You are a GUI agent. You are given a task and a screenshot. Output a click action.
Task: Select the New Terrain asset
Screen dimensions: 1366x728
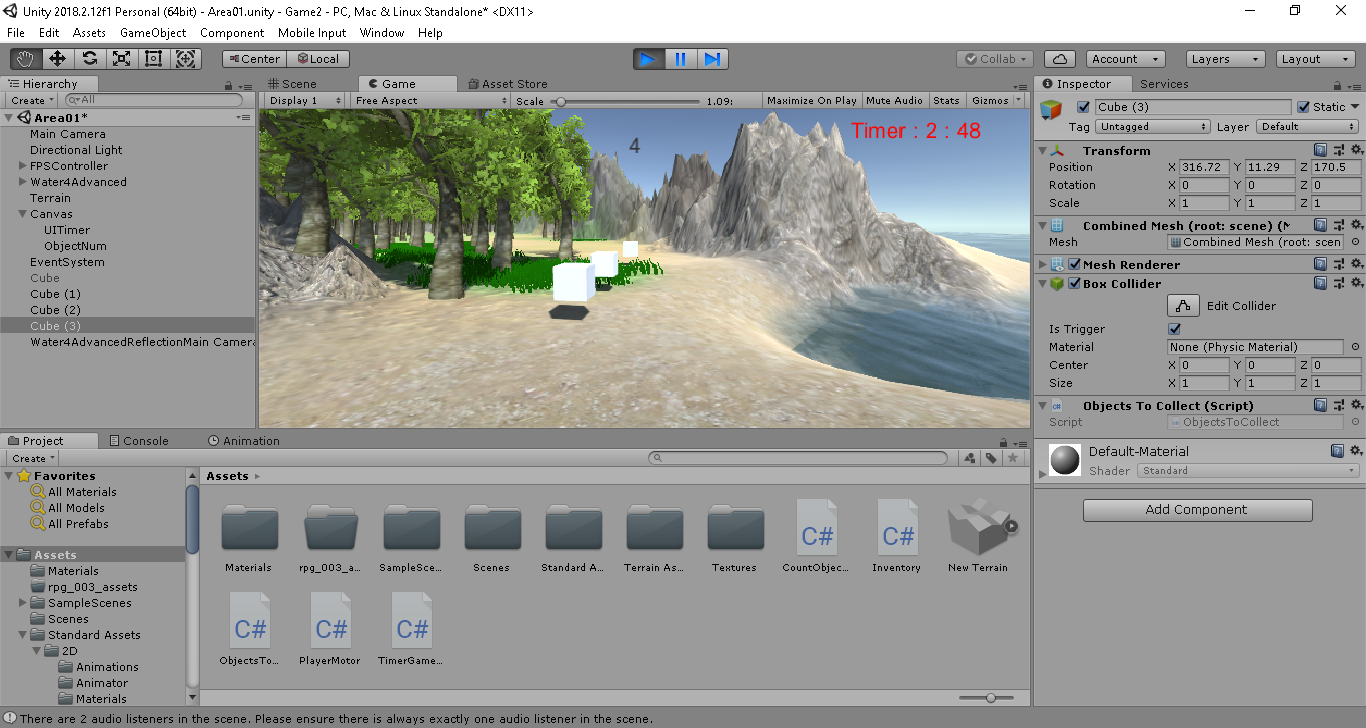tap(978, 536)
